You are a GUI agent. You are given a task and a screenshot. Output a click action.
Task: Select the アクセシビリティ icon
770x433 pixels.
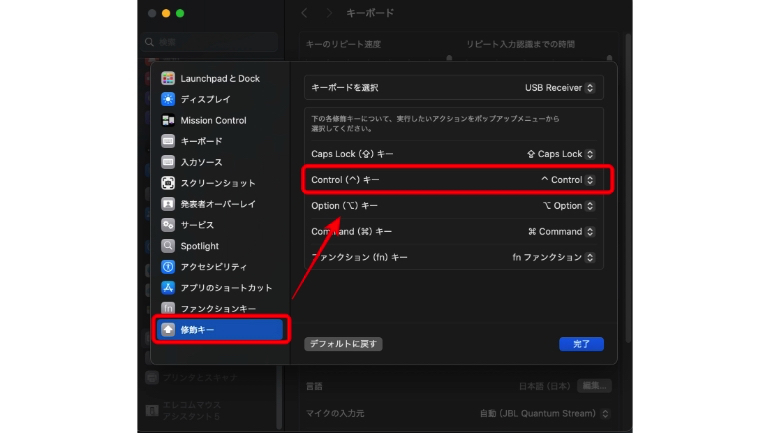tap(168, 267)
